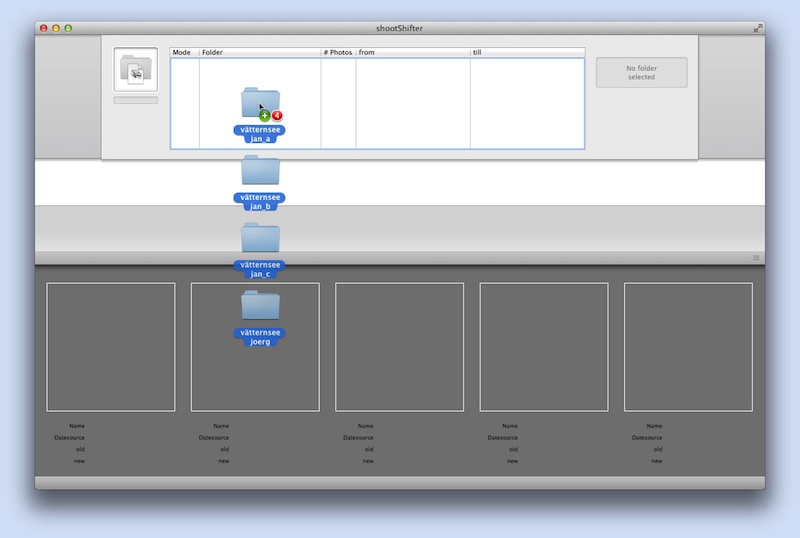Click the vätternsee jan_b folder icon
Screen dimensions: 800x538
[x=260, y=170]
